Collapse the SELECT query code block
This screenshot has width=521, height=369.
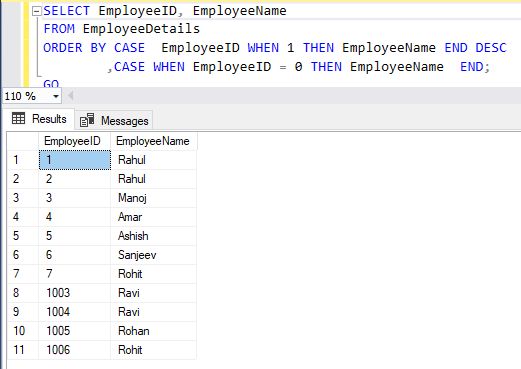36,12
